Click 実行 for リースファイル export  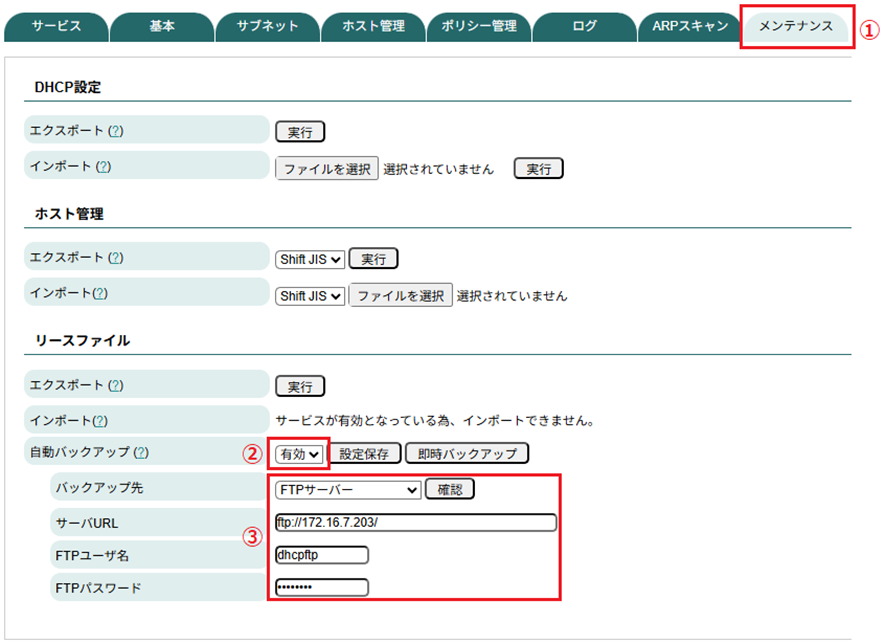(x=300, y=386)
